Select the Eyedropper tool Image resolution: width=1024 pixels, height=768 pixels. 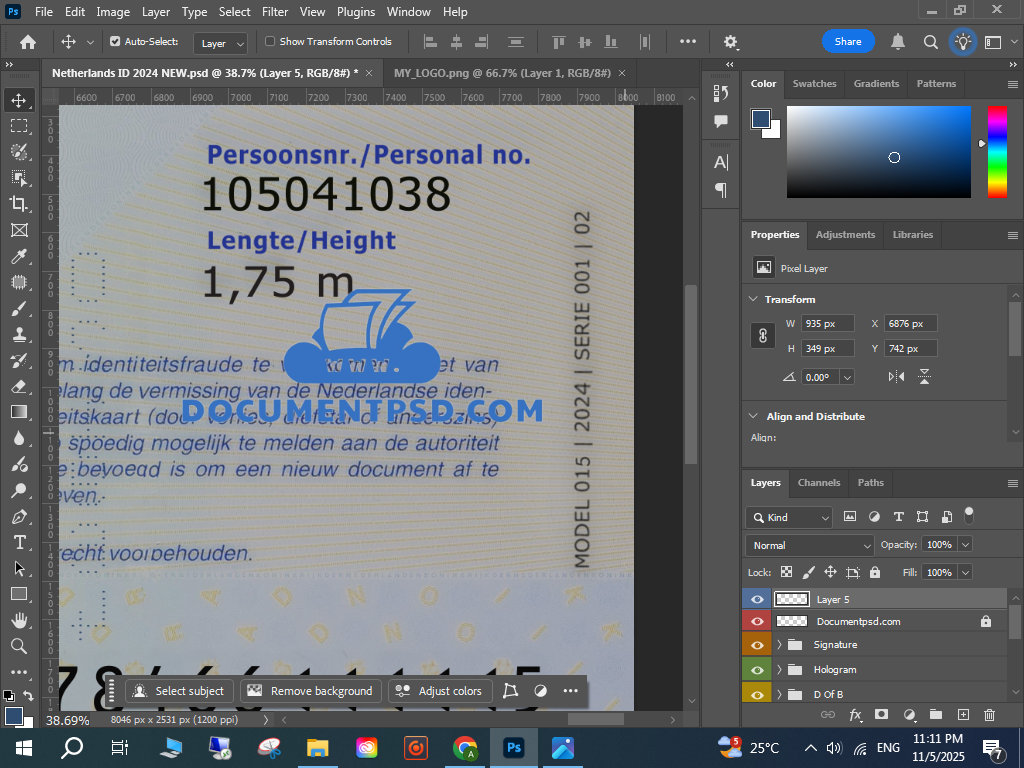coord(19,256)
